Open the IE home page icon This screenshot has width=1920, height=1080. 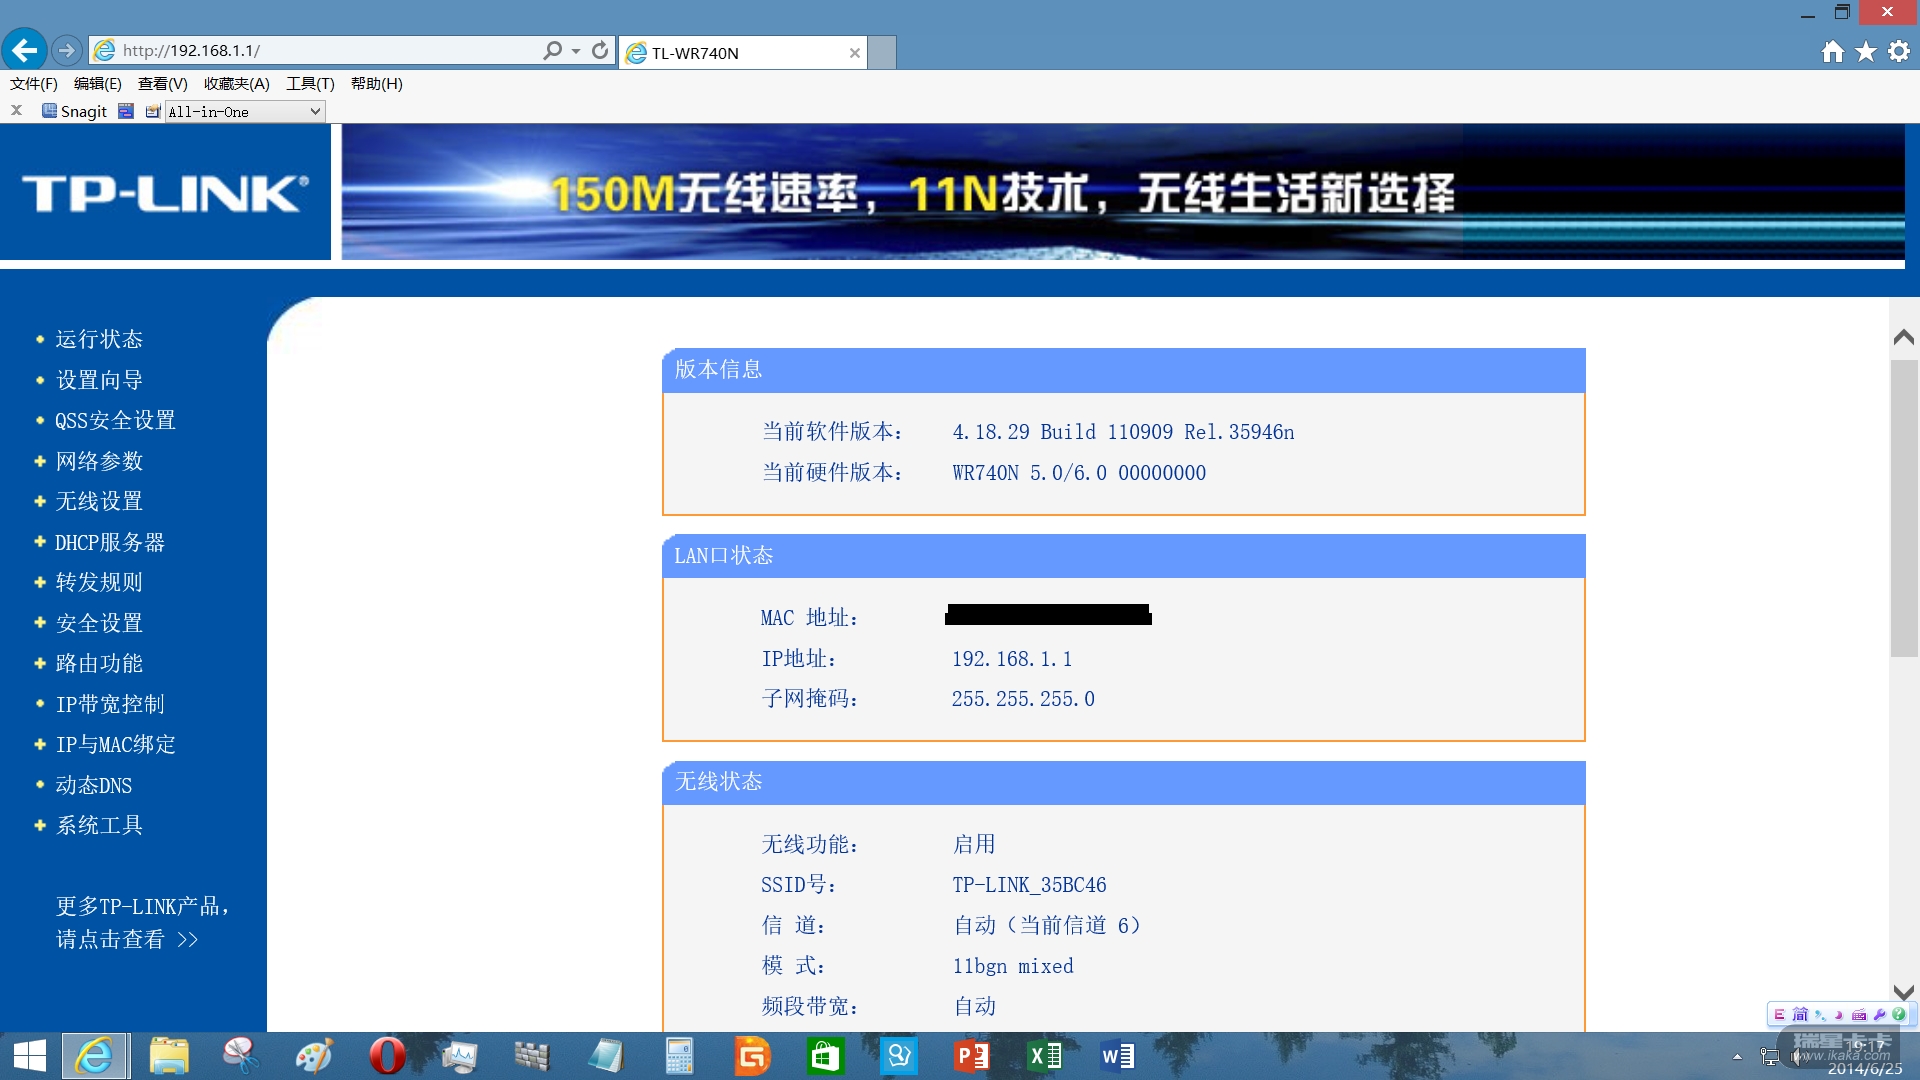[x=1832, y=51]
